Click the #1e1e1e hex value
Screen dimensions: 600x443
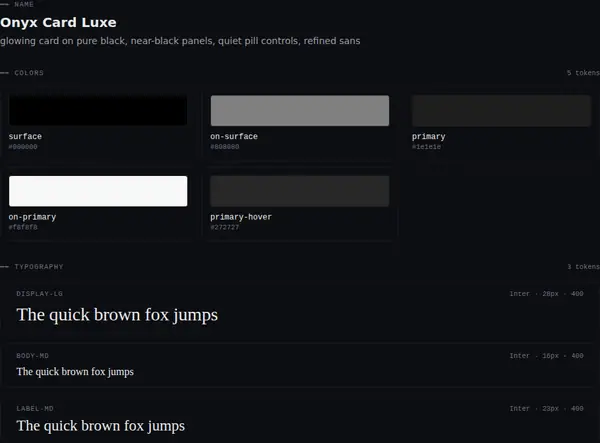coord(426,147)
